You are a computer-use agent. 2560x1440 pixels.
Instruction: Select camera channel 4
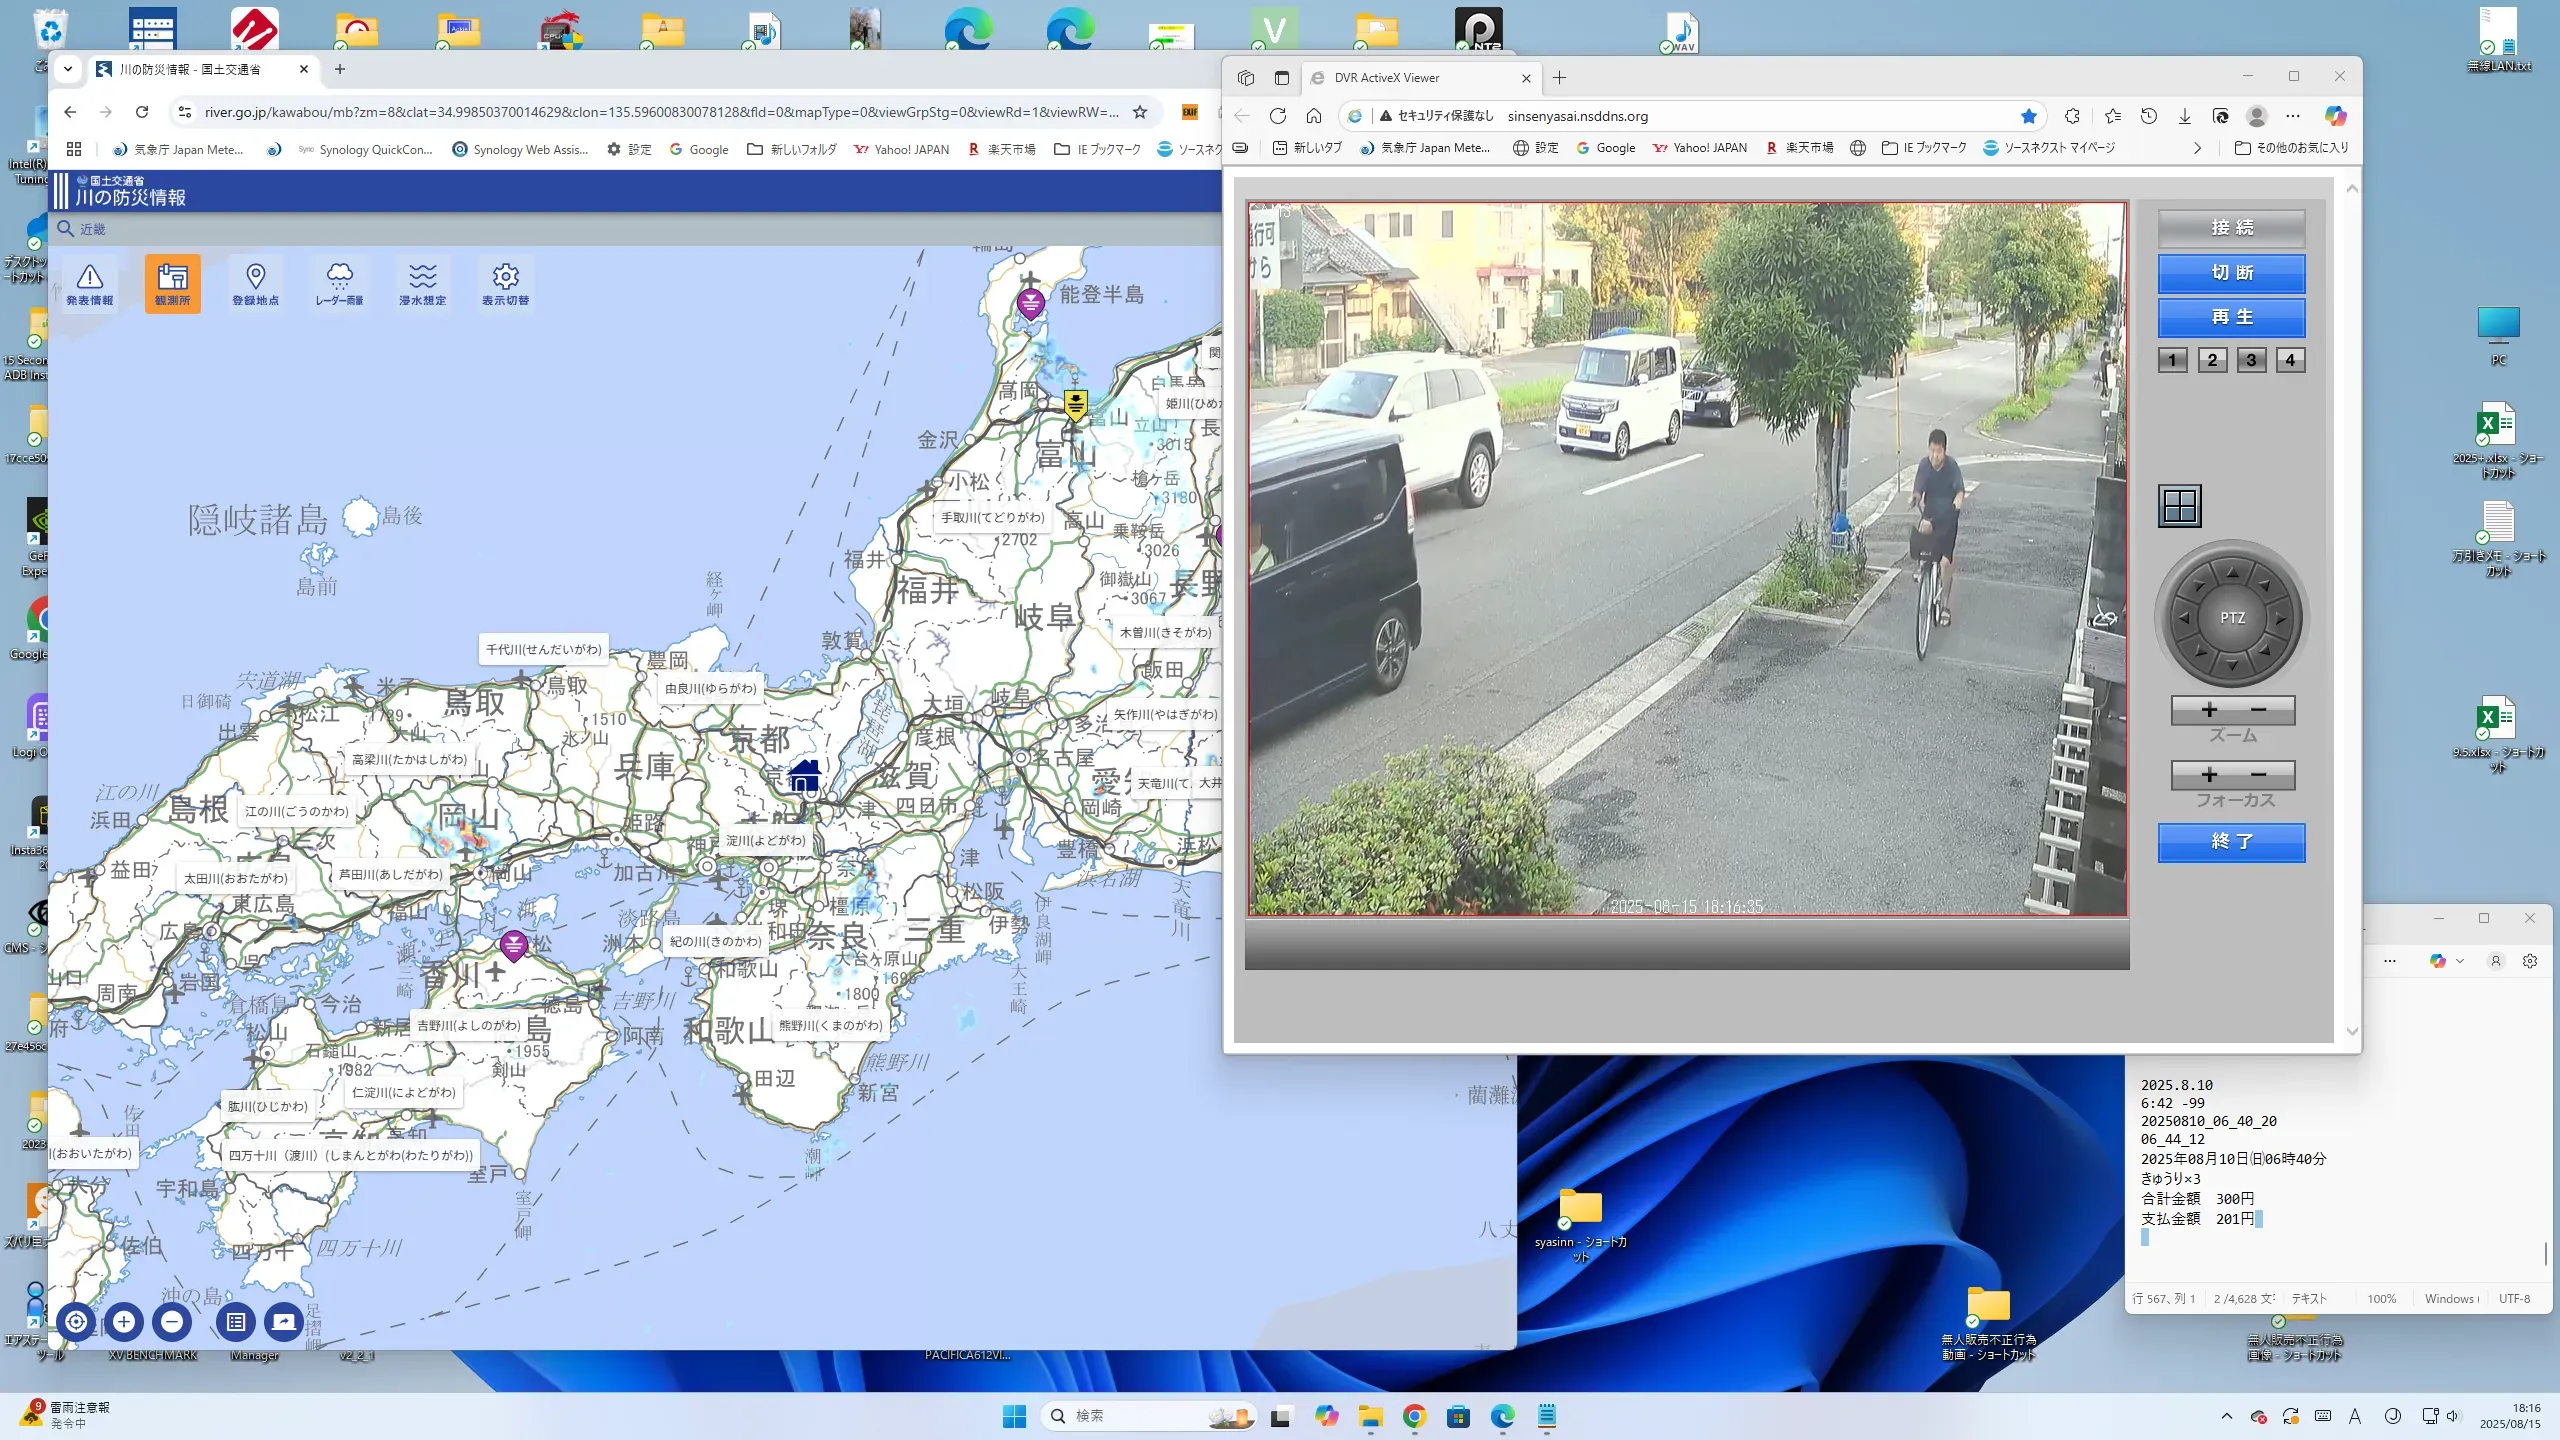click(x=2290, y=360)
